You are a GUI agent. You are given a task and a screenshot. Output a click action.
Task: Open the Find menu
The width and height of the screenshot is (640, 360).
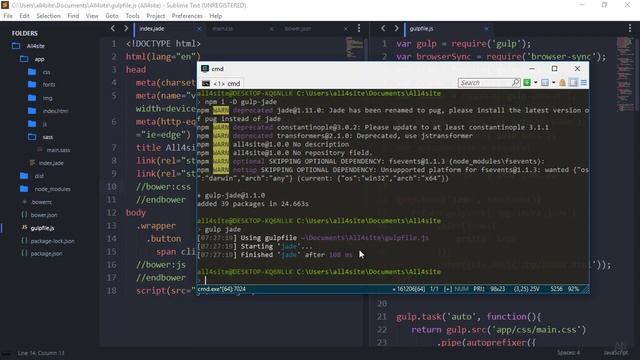coord(73,16)
